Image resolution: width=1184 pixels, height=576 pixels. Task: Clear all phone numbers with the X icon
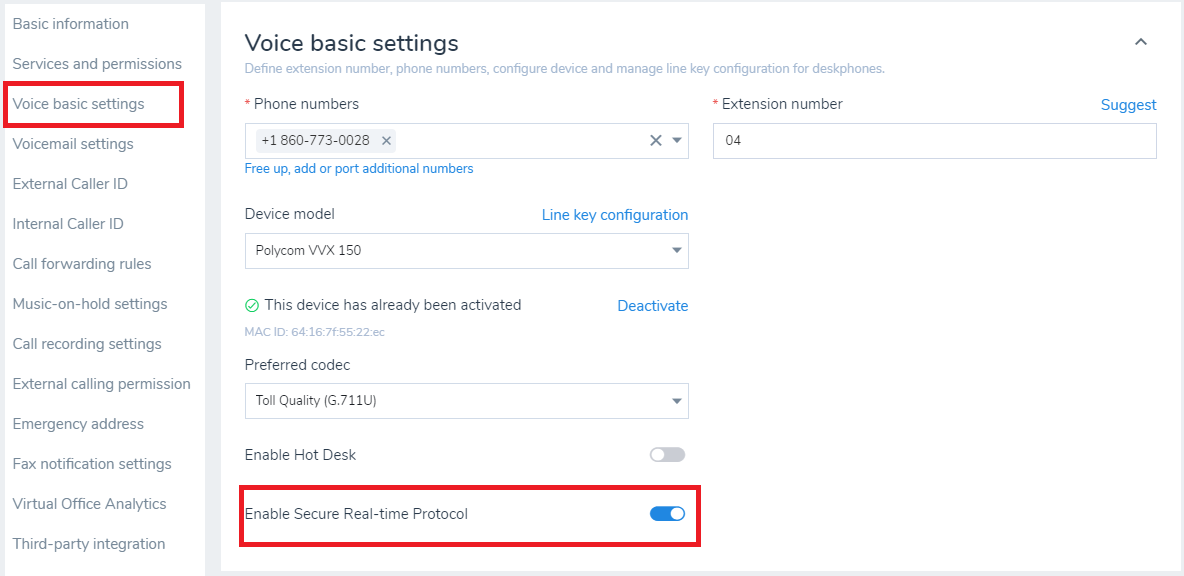(x=656, y=141)
